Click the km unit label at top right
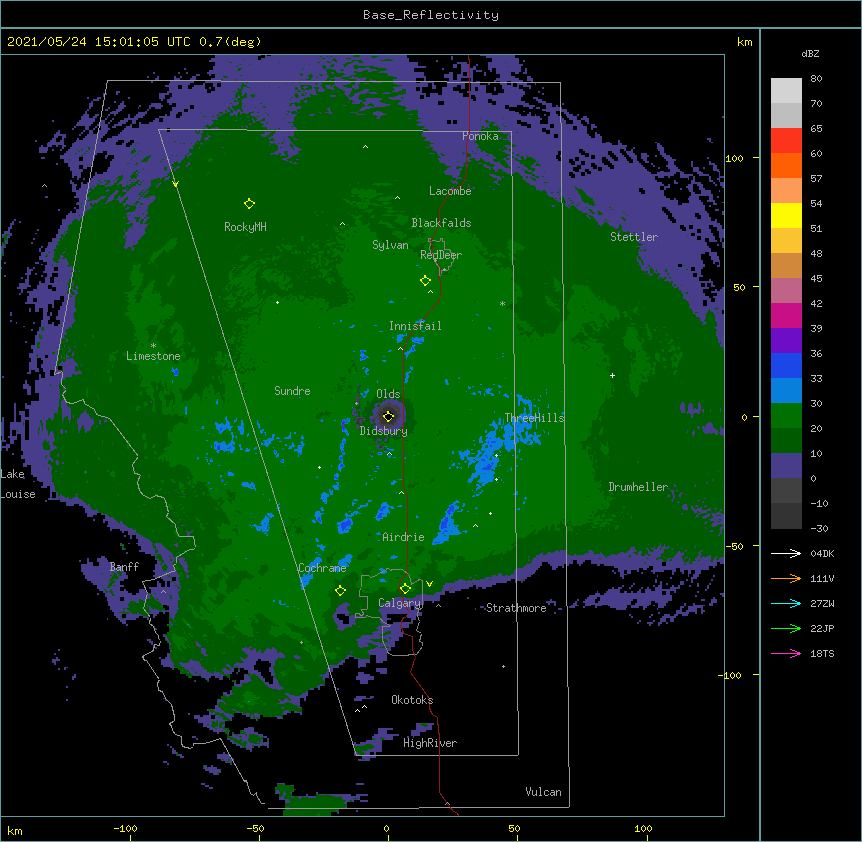Viewport: 862px width, 842px height. tap(745, 42)
